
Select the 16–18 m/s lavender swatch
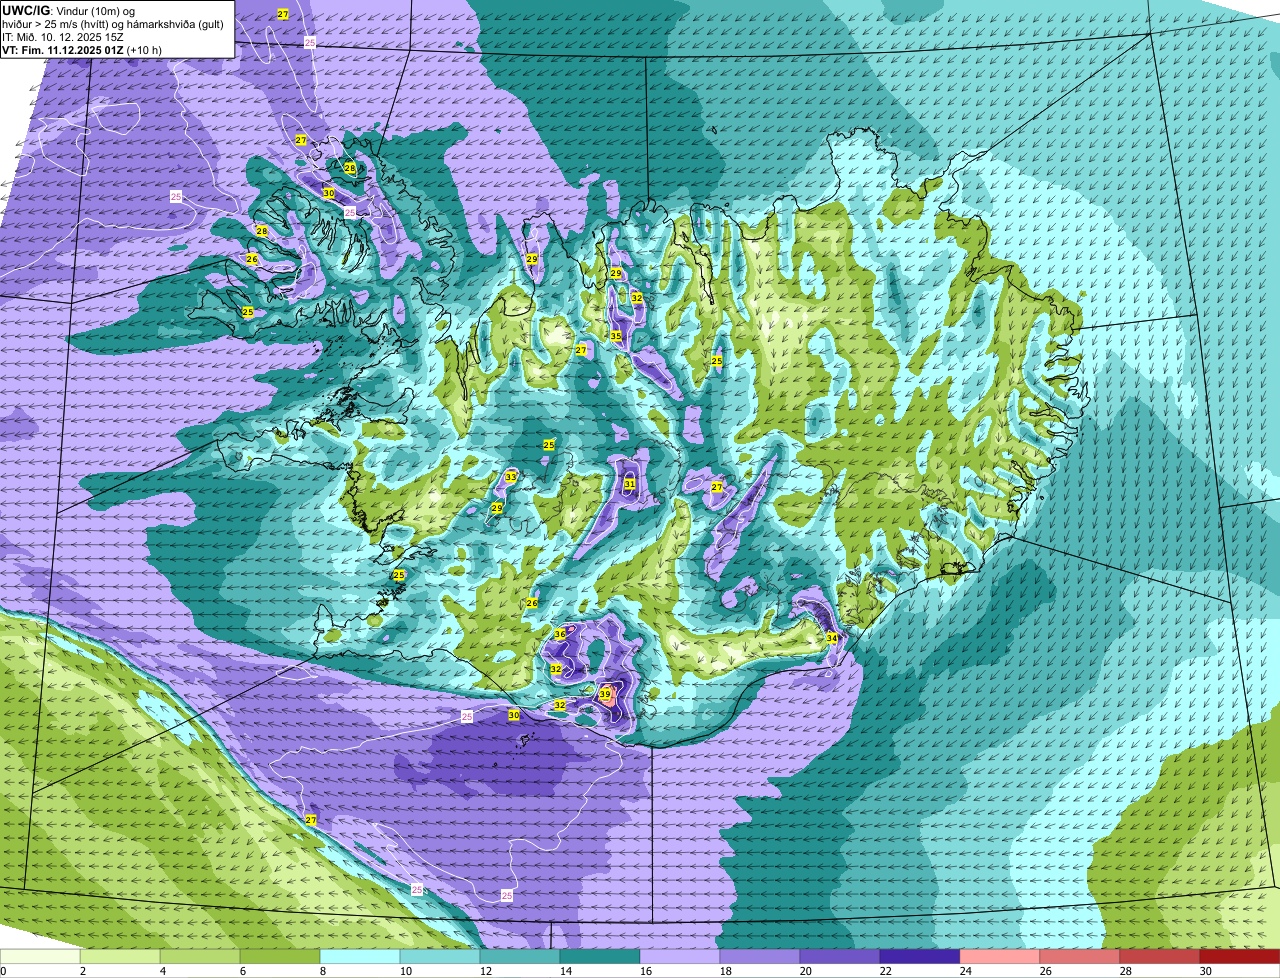click(x=680, y=956)
